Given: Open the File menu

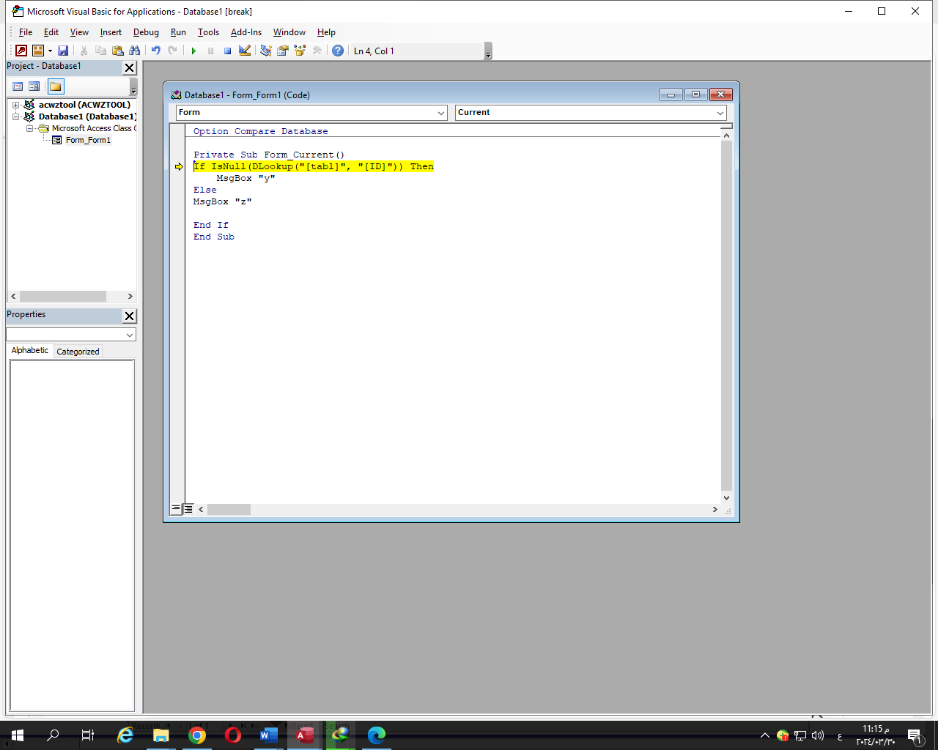Looking at the screenshot, I should [26, 32].
